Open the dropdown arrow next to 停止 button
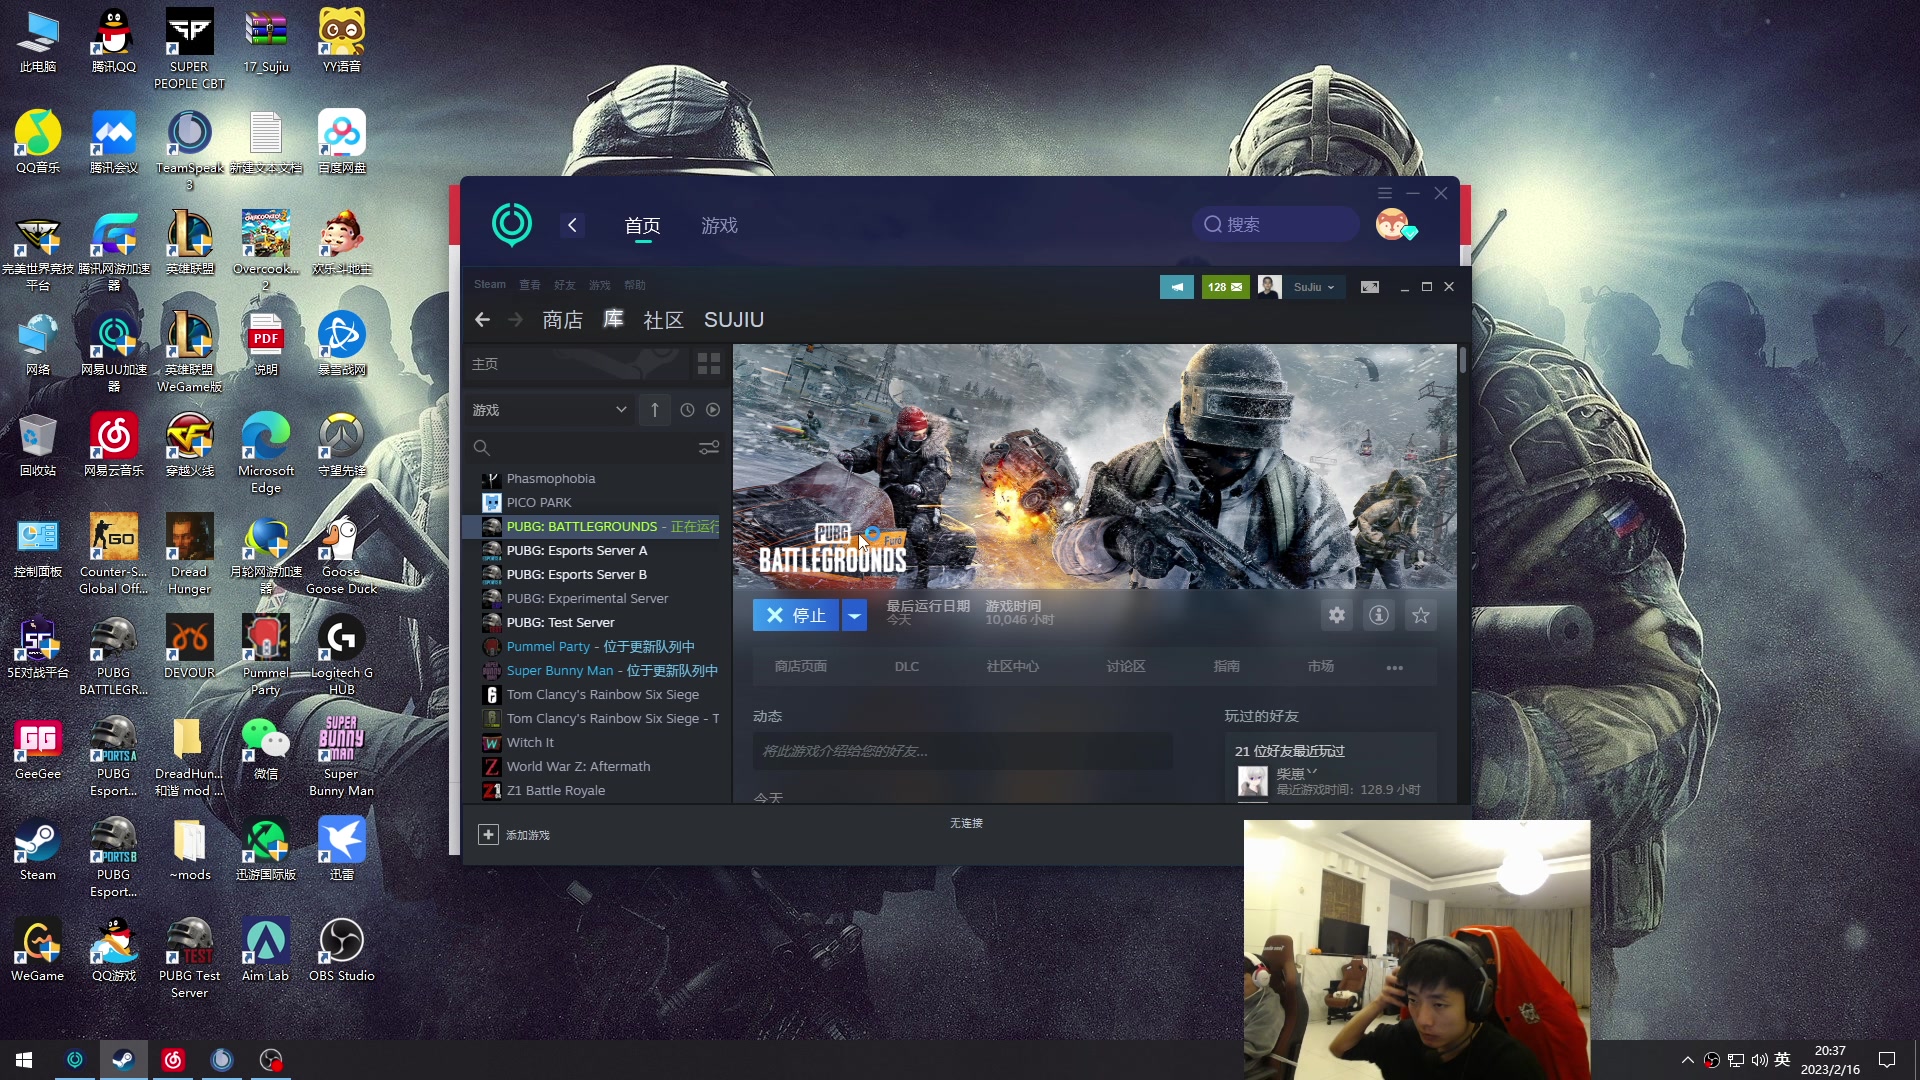 point(854,616)
